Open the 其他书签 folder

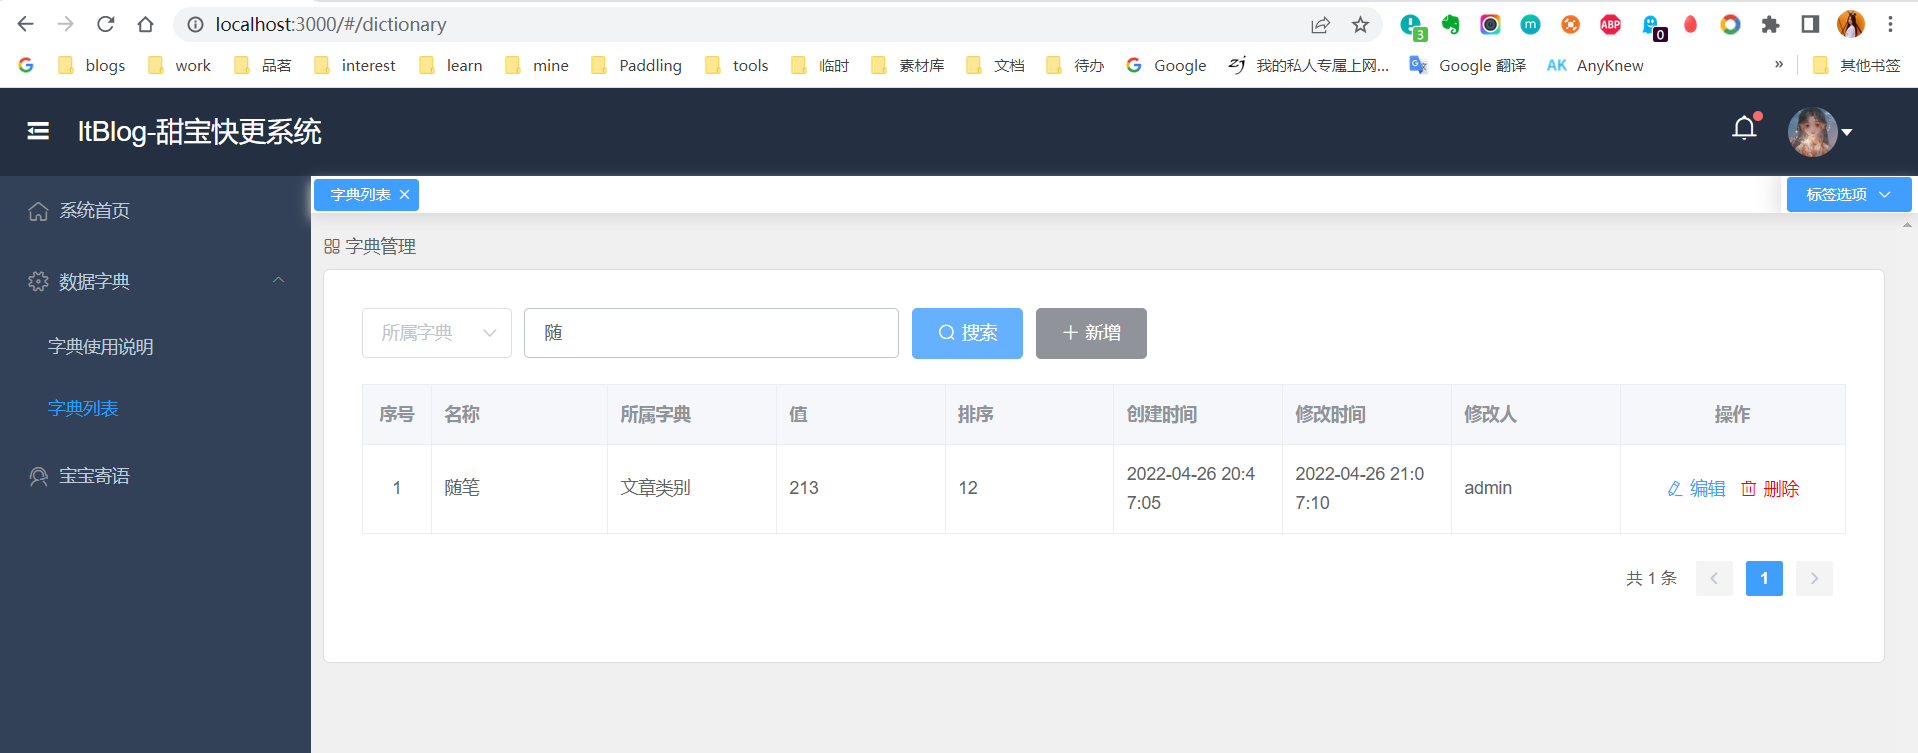point(1857,65)
